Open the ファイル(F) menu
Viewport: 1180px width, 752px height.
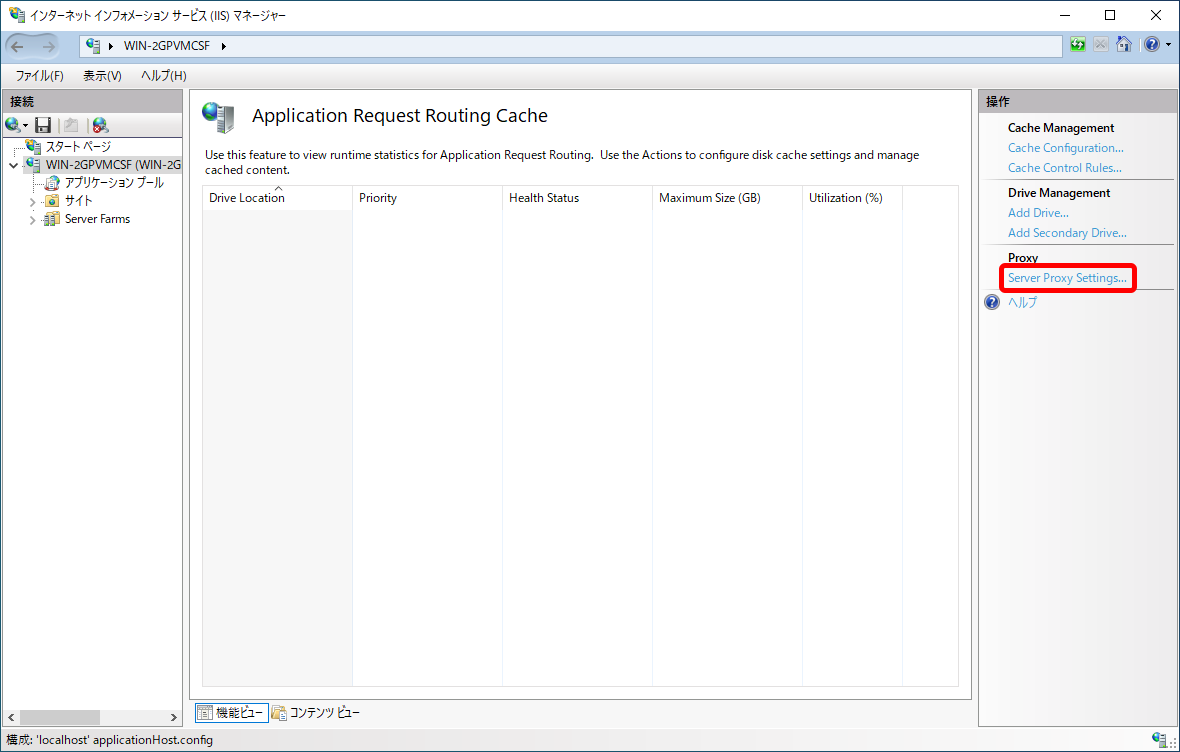[39, 76]
